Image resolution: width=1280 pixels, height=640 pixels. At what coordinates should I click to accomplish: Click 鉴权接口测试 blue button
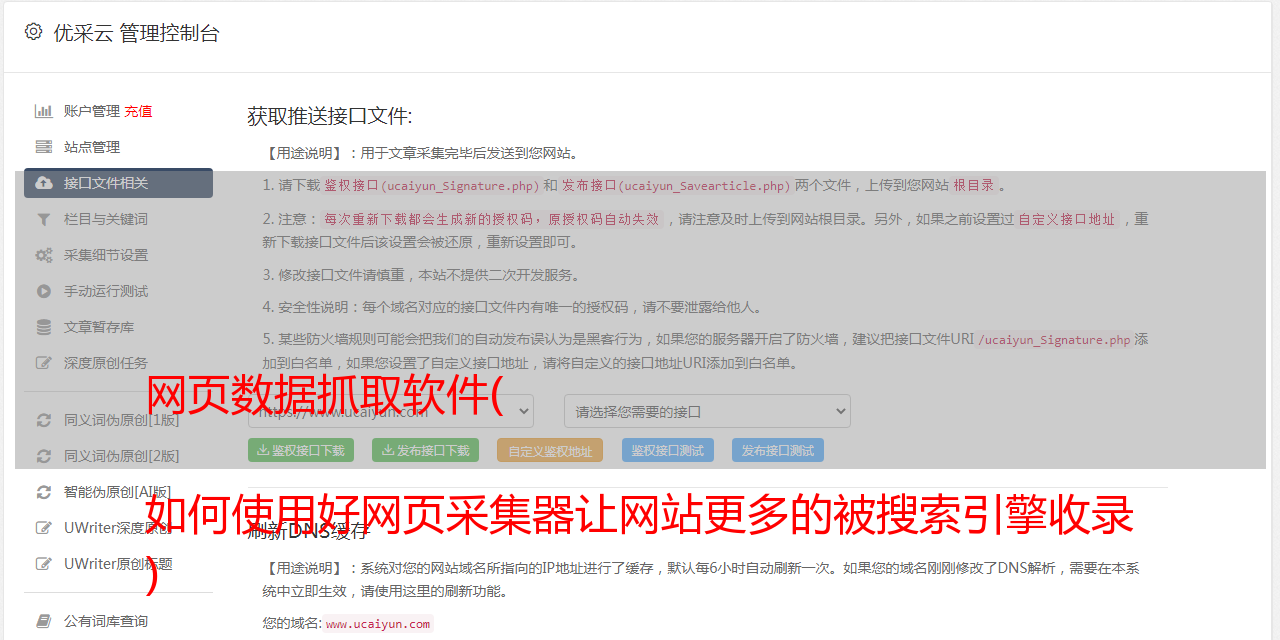pos(668,450)
